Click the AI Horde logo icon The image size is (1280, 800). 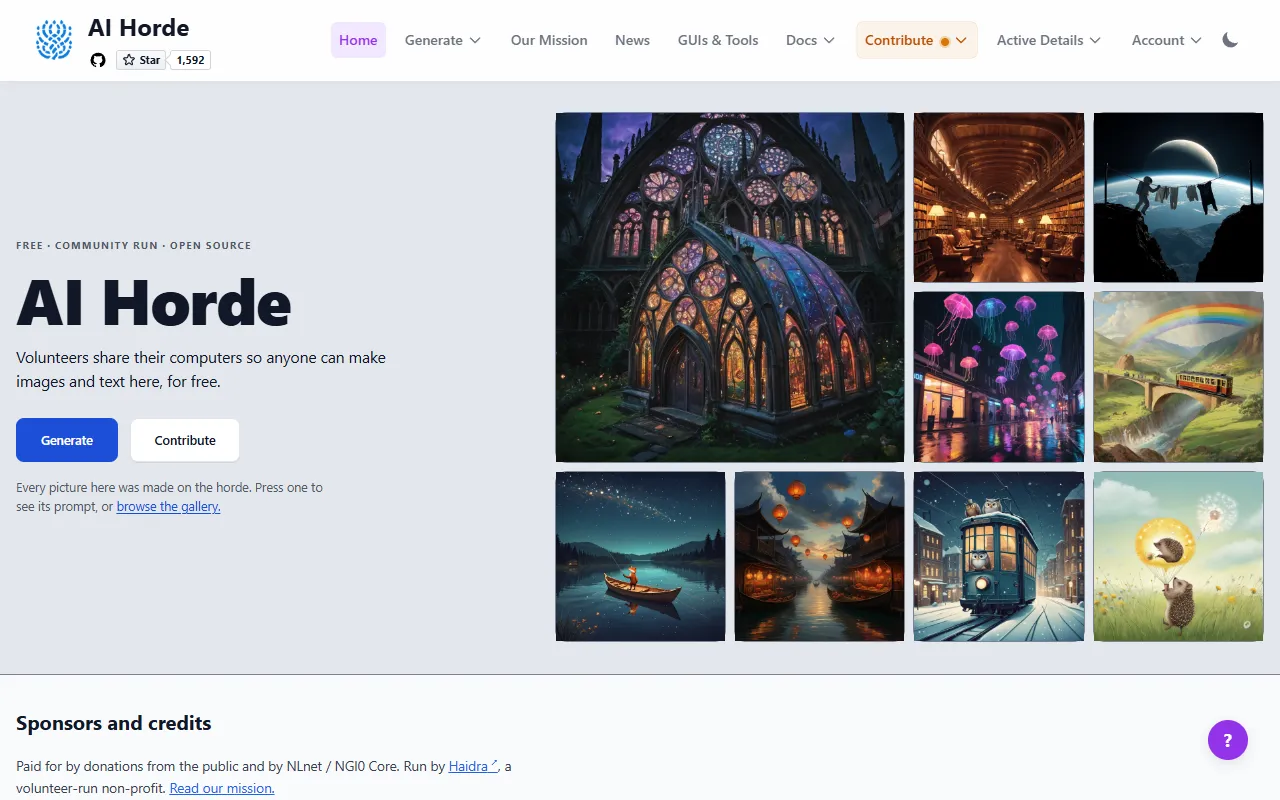pyautogui.click(x=54, y=40)
